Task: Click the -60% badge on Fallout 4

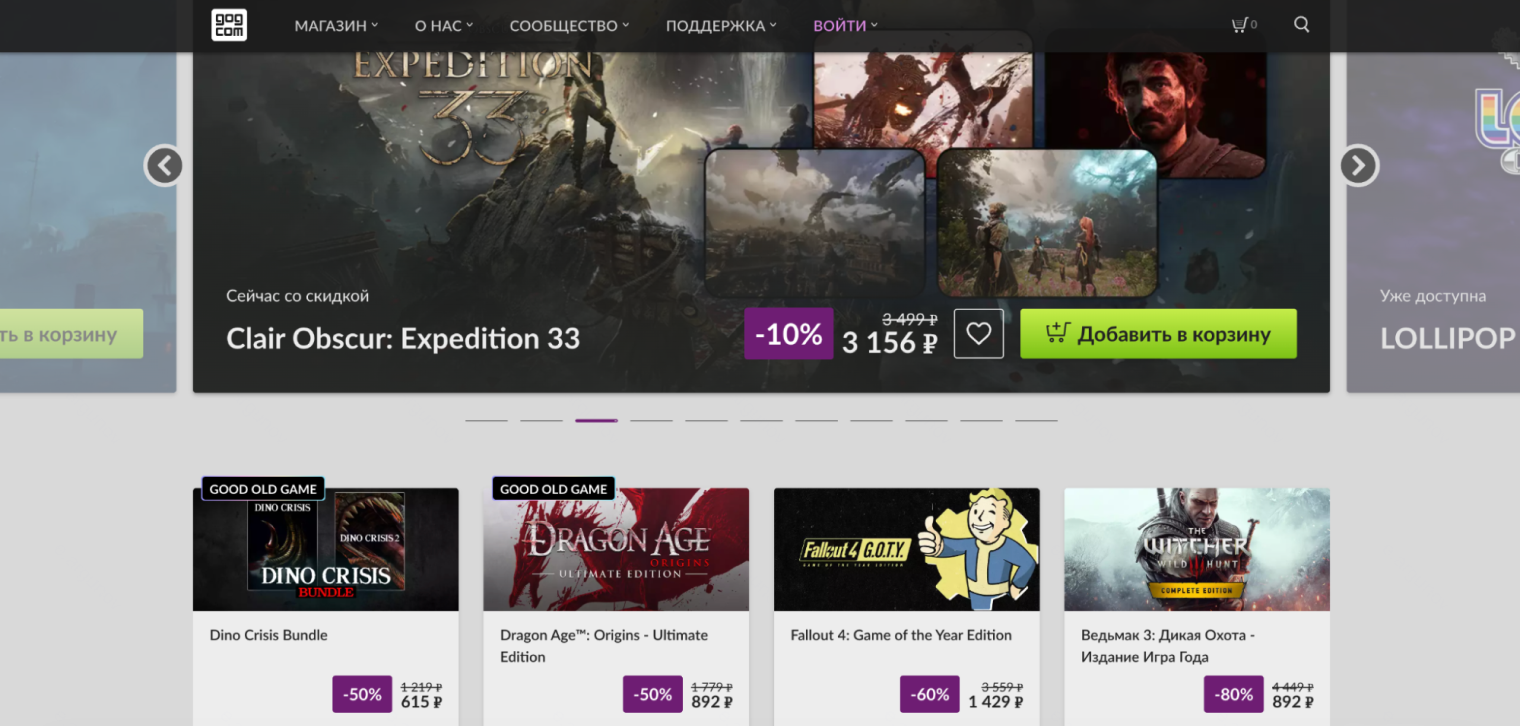Action: 929,694
